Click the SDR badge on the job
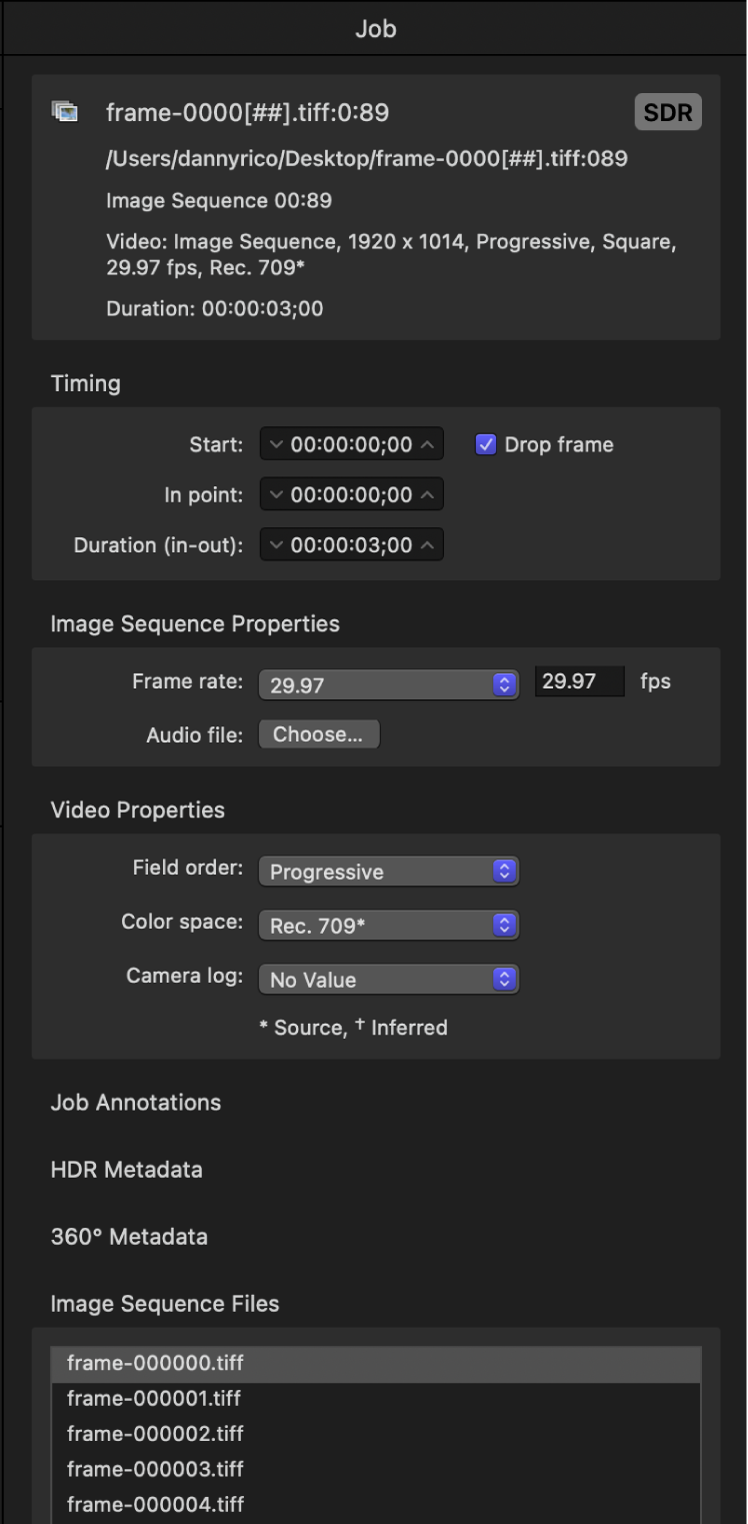Screen dimensions: 748x1524 667,112
